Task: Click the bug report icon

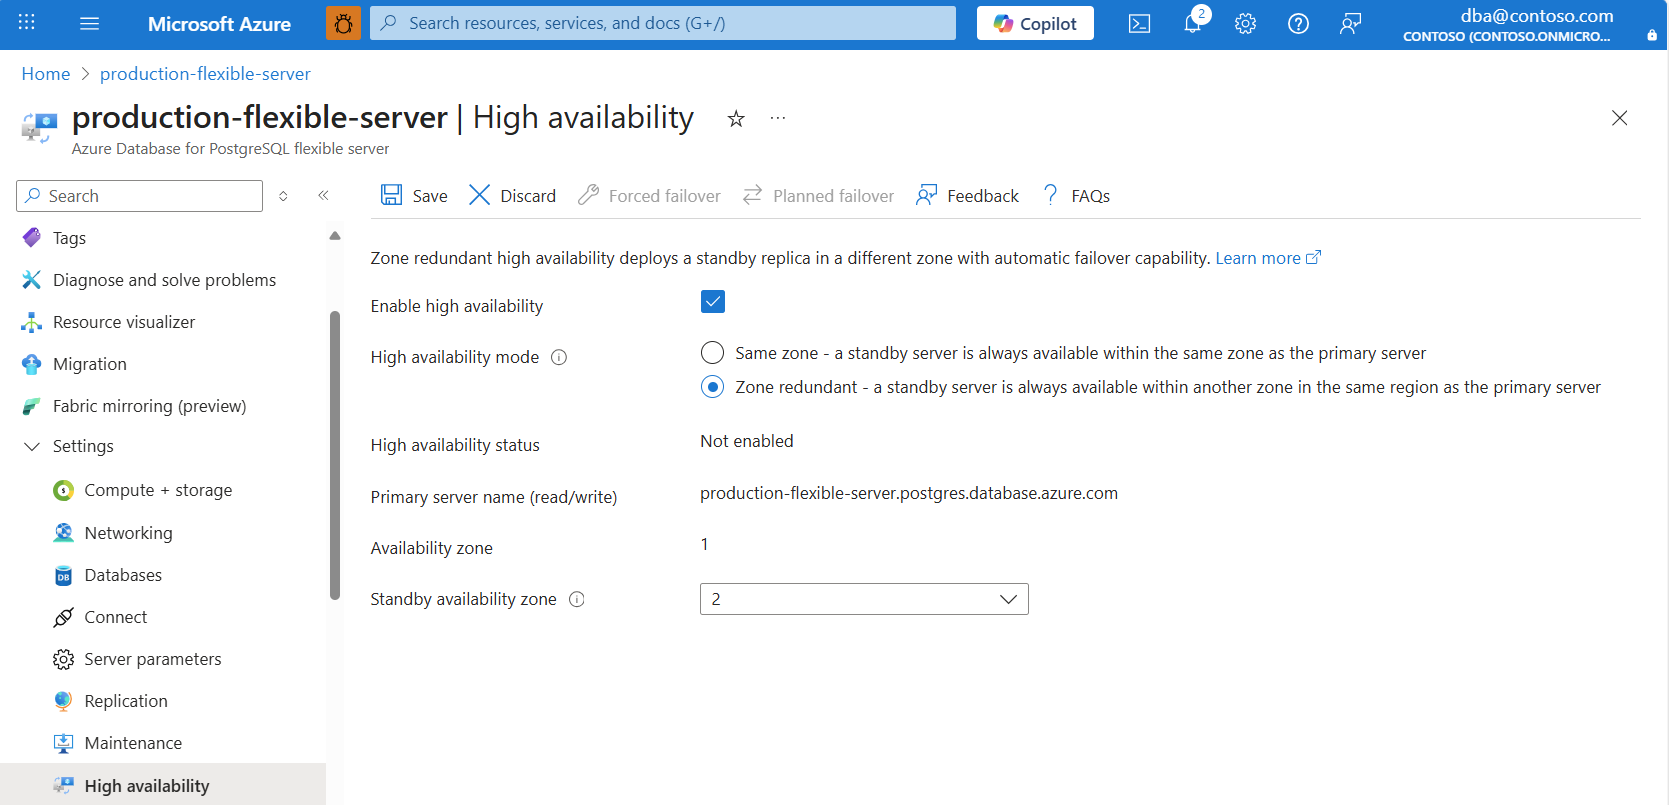Action: (343, 23)
